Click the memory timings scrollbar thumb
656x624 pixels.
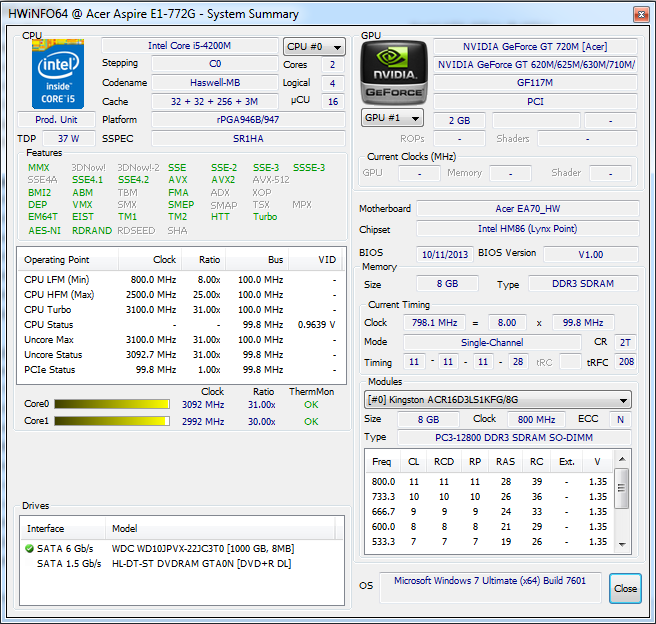click(622, 488)
